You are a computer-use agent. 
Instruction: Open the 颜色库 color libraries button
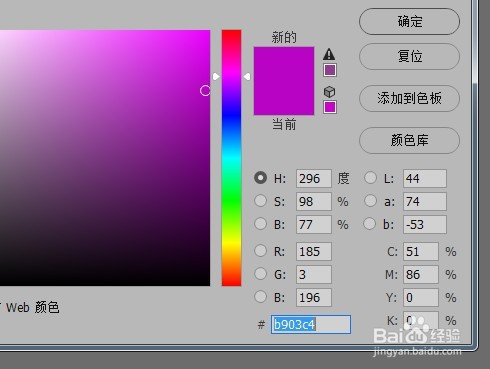[x=409, y=140]
